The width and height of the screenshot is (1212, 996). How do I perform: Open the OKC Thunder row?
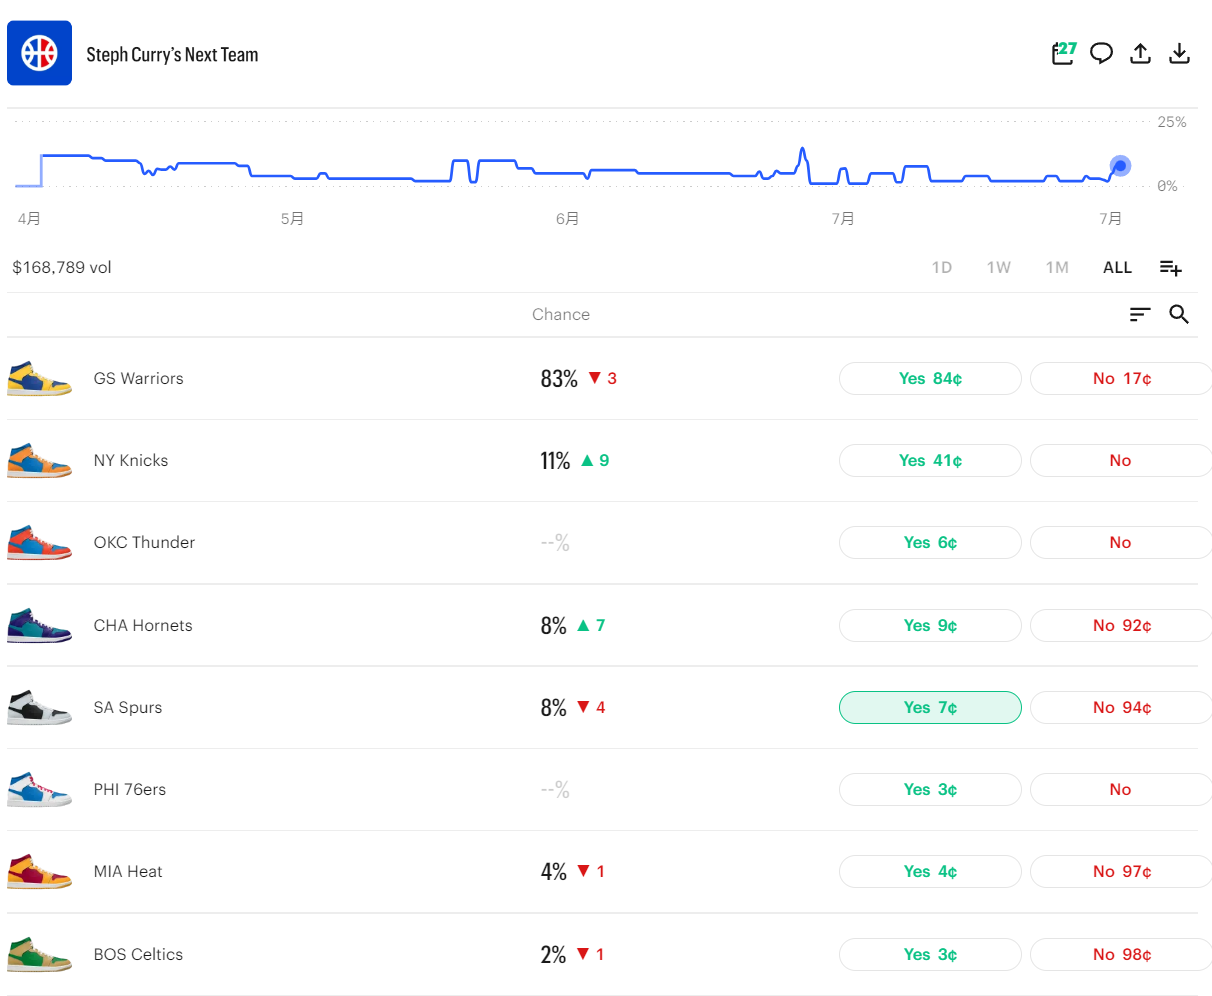coord(602,543)
